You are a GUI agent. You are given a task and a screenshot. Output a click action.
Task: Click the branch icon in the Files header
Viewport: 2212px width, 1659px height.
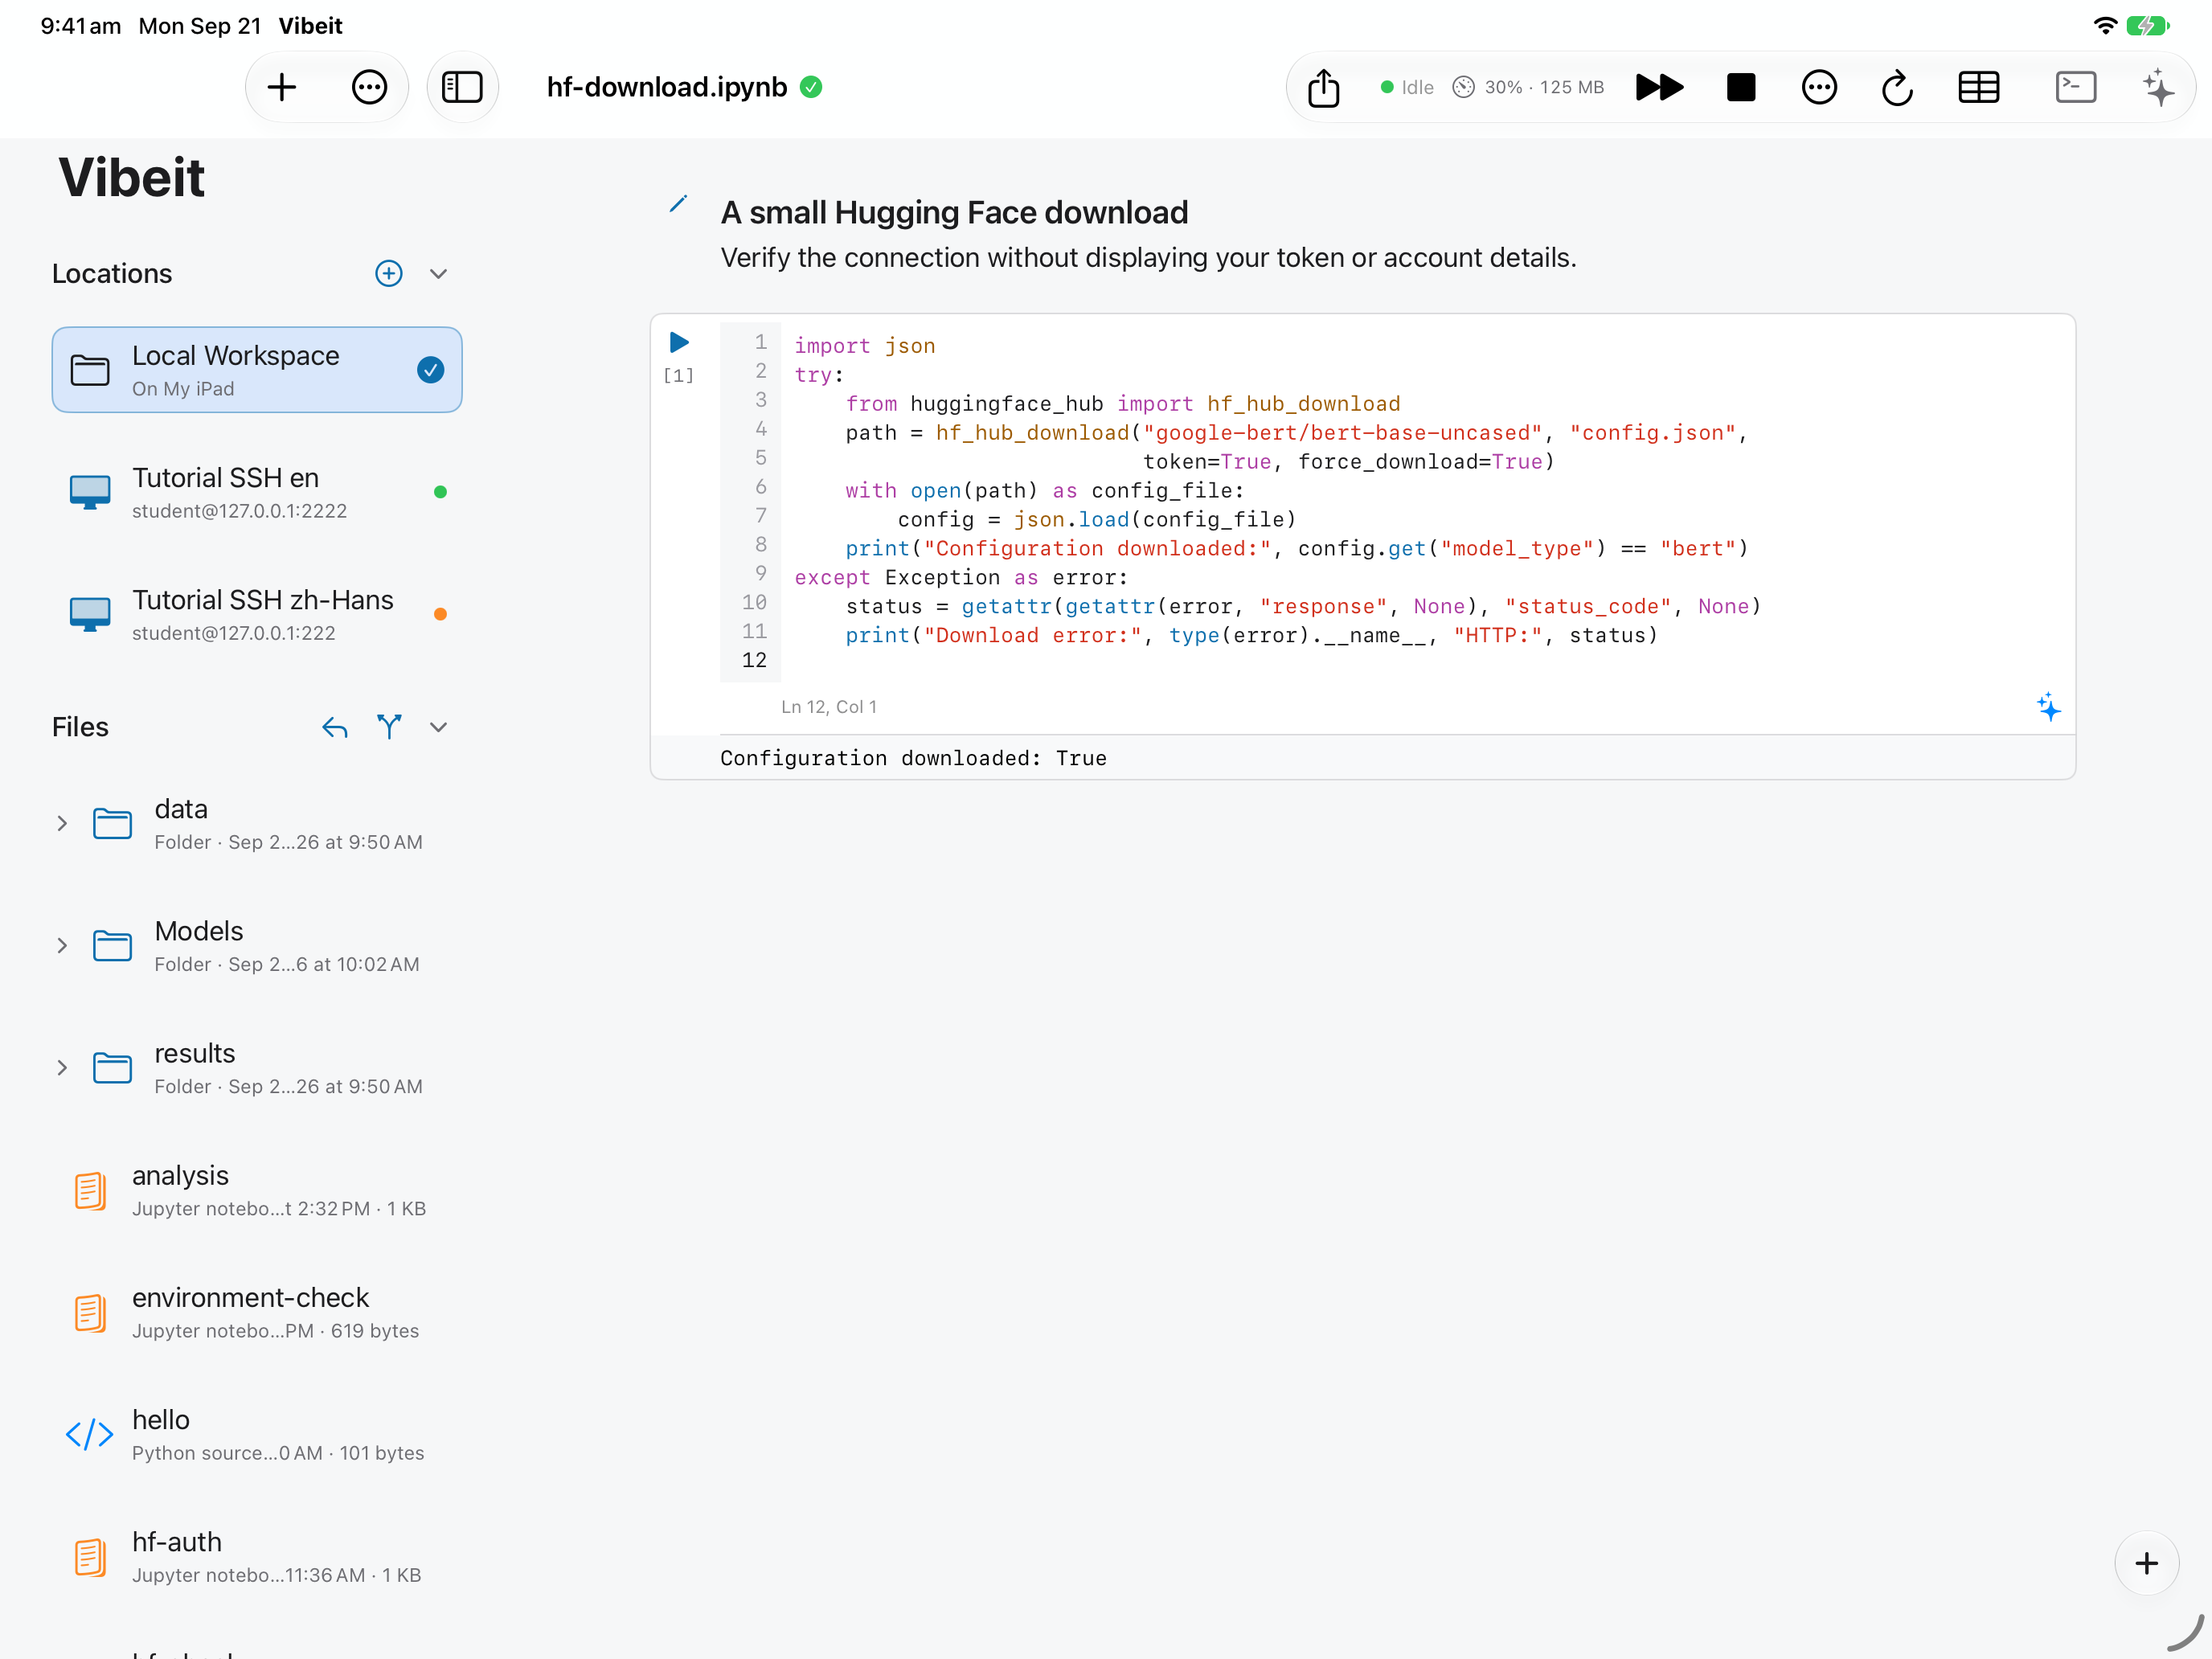(389, 727)
